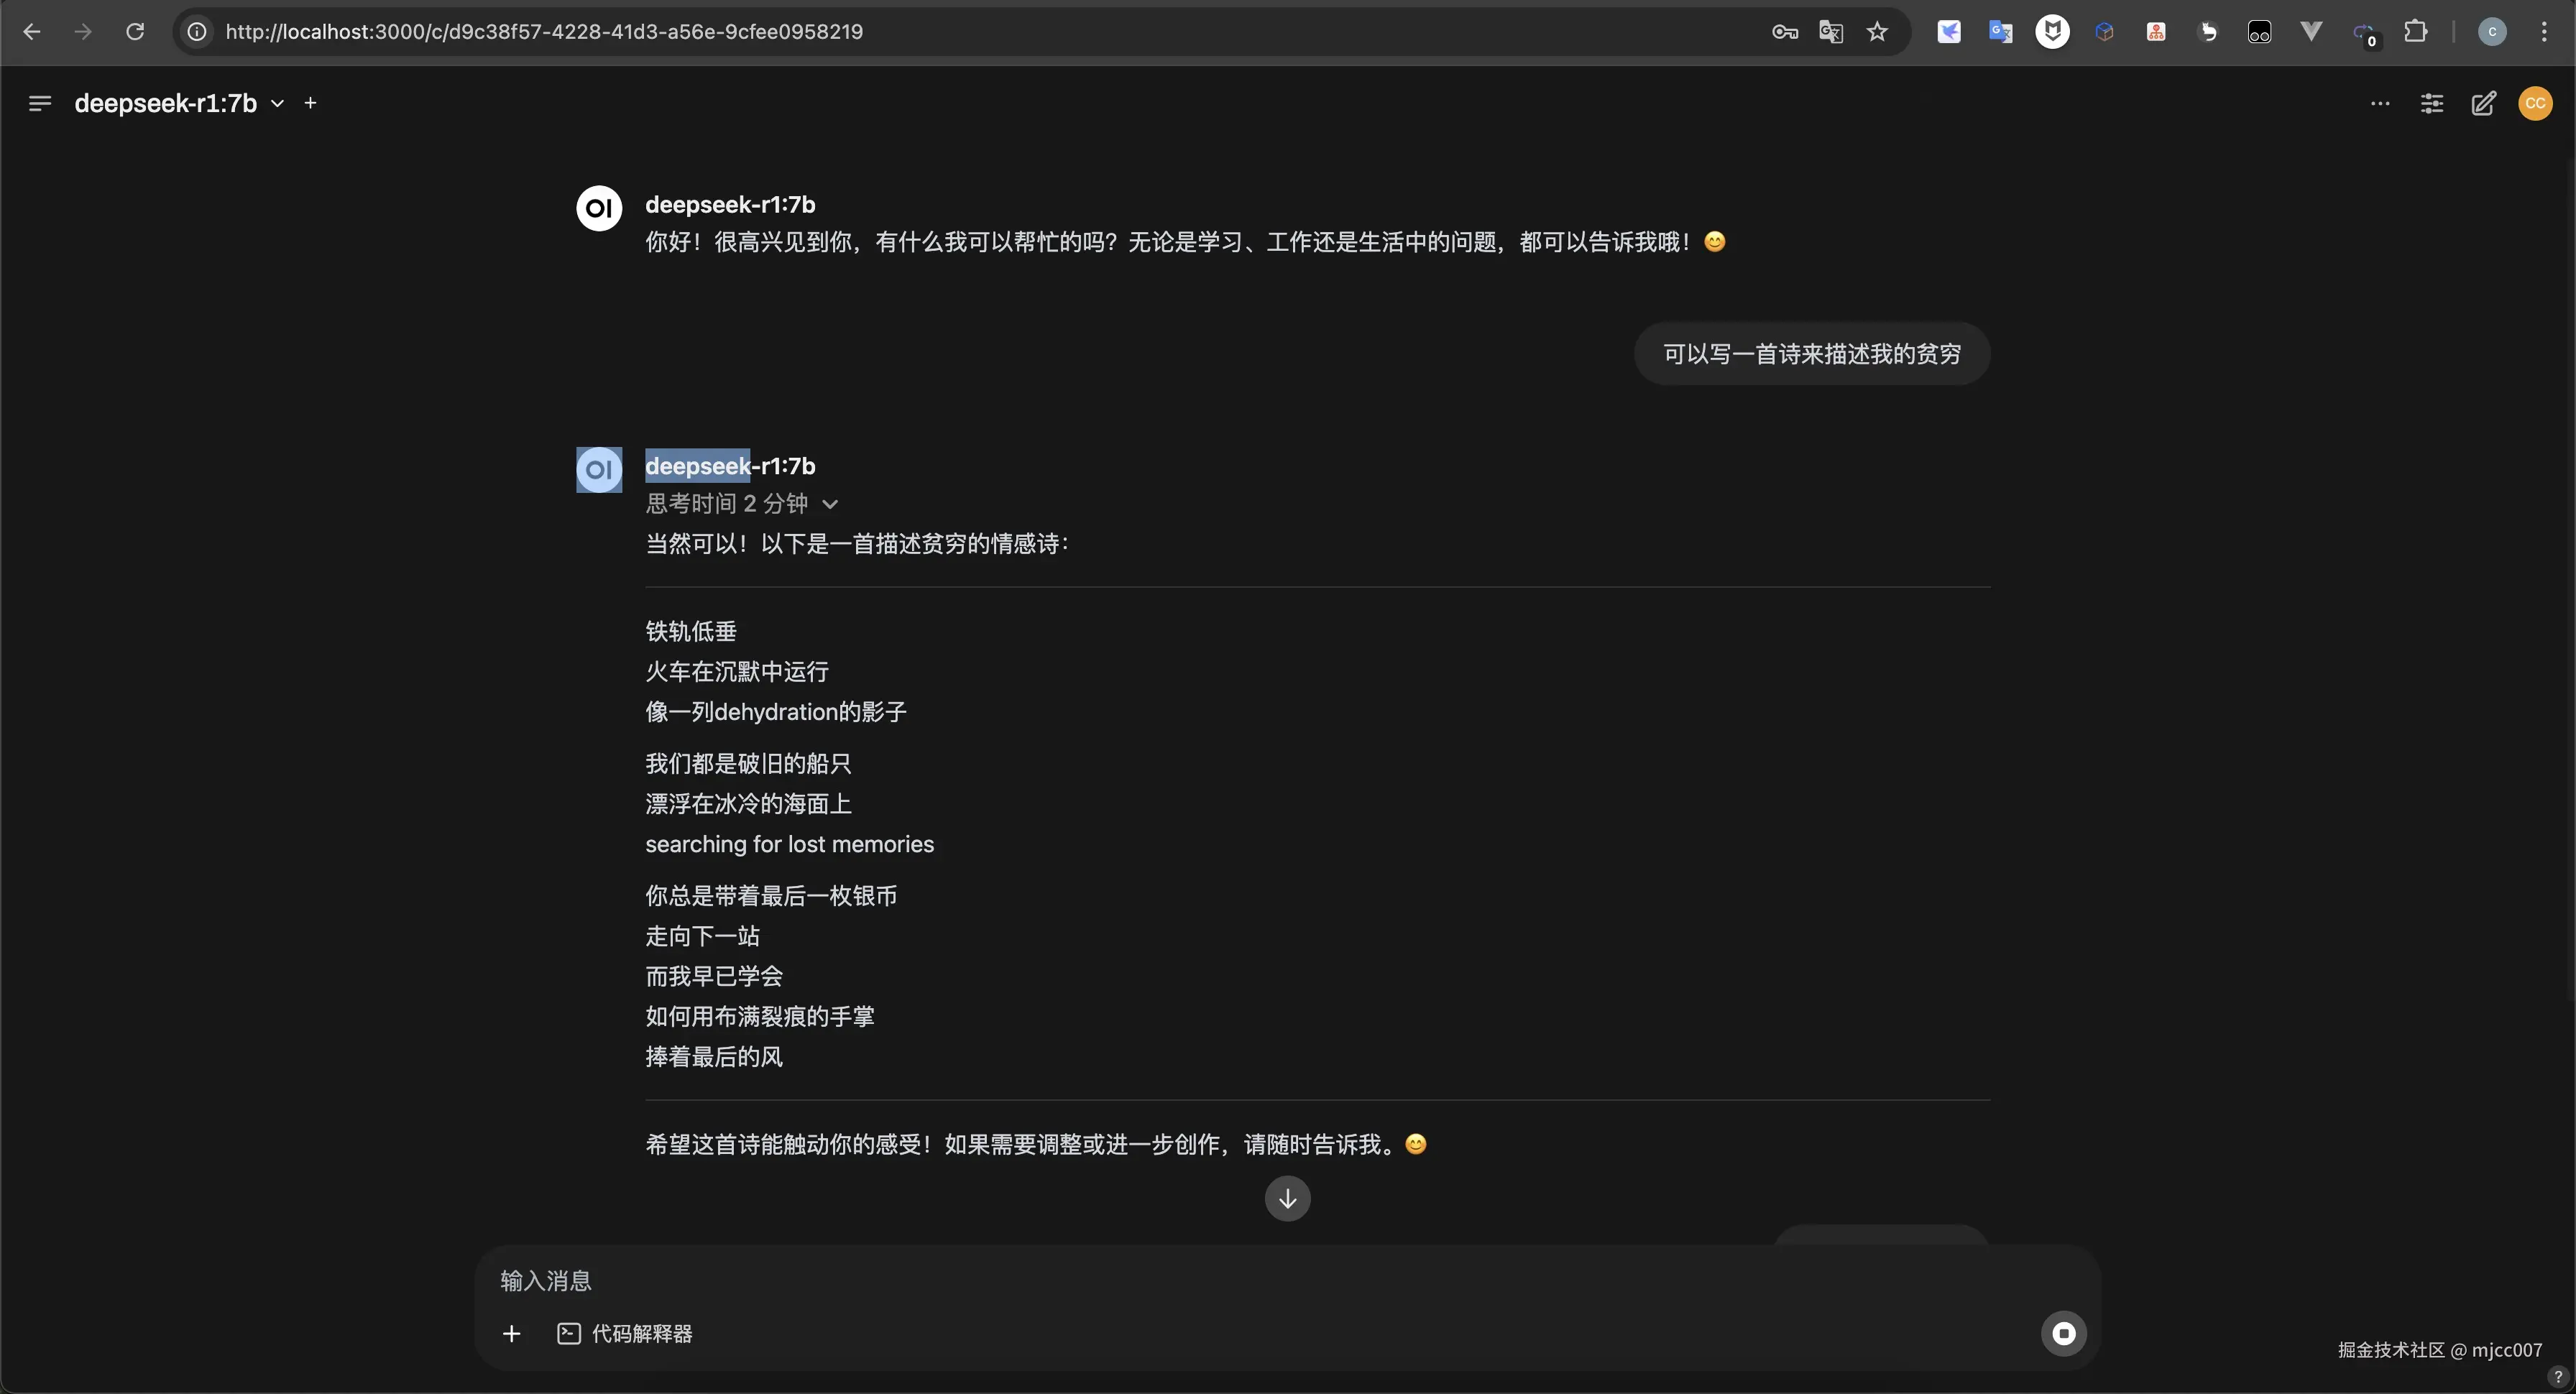Open the three-dots chat options menu
The height and width of the screenshot is (1394, 2576).
pyautogui.click(x=2380, y=103)
